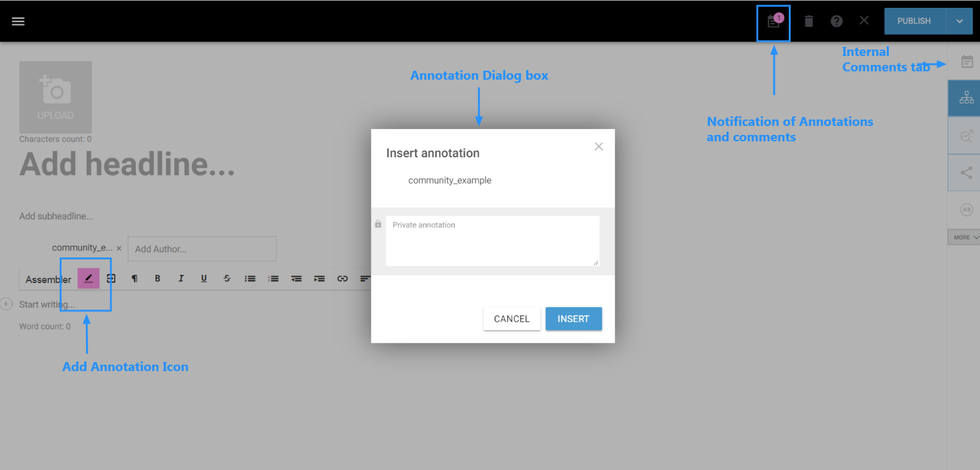Close the Insert annotation dialog
Viewport: 980px width, 470px height.
tap(598, 147)
